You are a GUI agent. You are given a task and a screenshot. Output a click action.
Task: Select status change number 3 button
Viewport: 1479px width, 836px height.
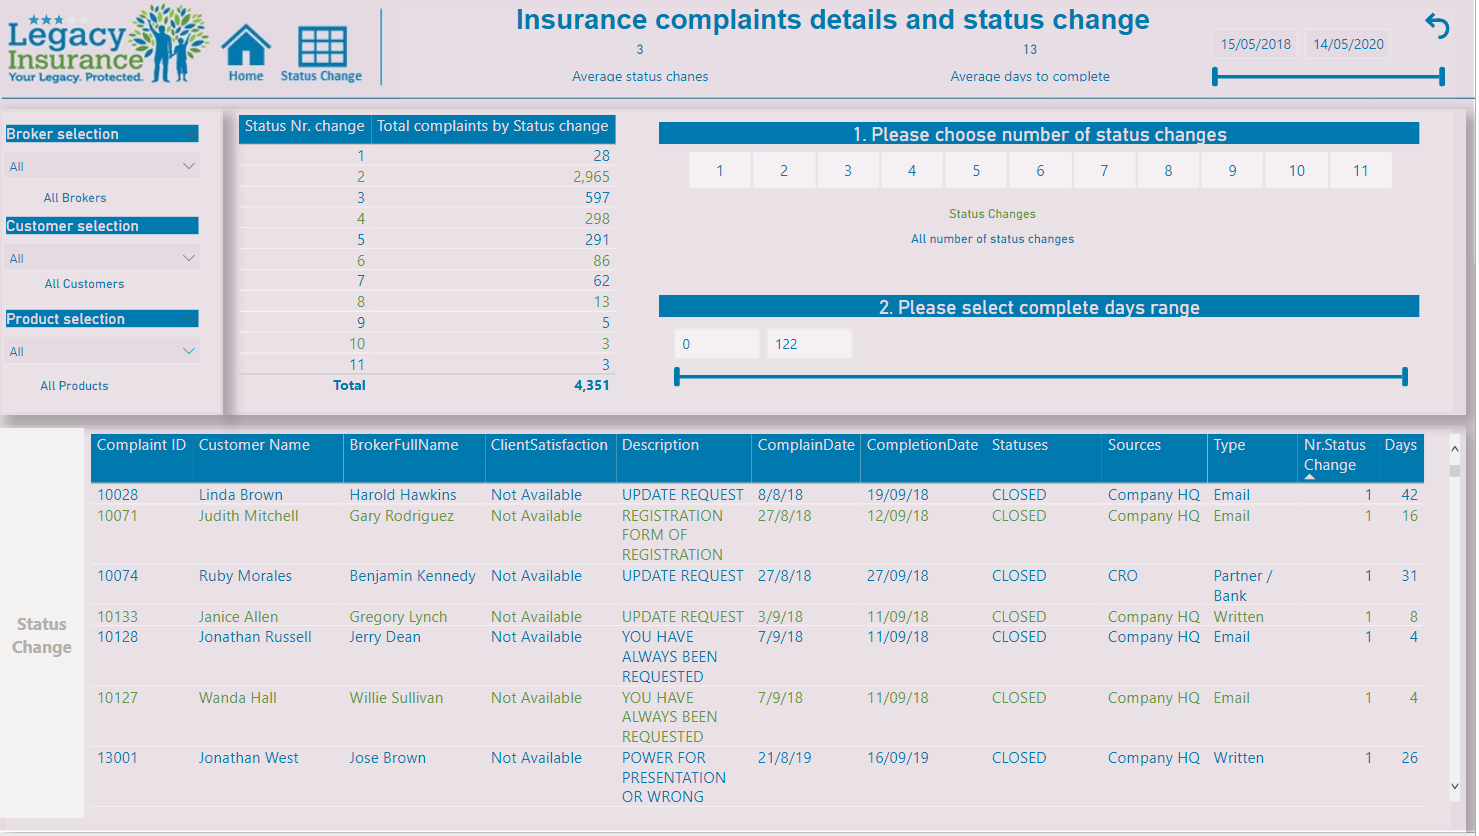tap(848, 171)
